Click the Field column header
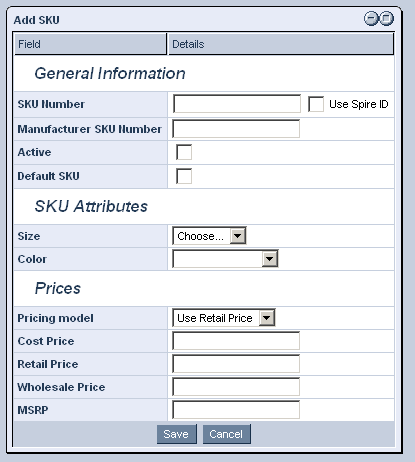The width and height of the screenshot is (415, 462). (90, 44)
